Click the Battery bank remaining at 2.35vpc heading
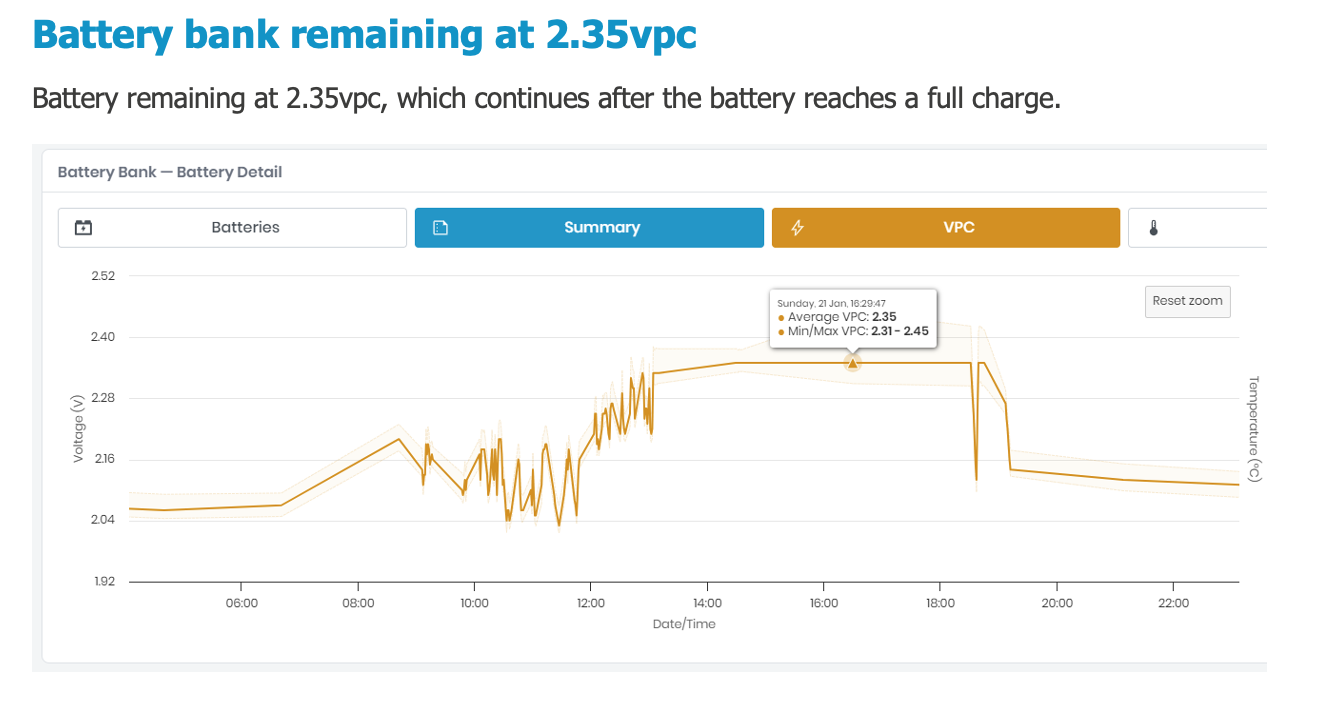The height and width of the screenshot is (712, 1324). [364, 35]
